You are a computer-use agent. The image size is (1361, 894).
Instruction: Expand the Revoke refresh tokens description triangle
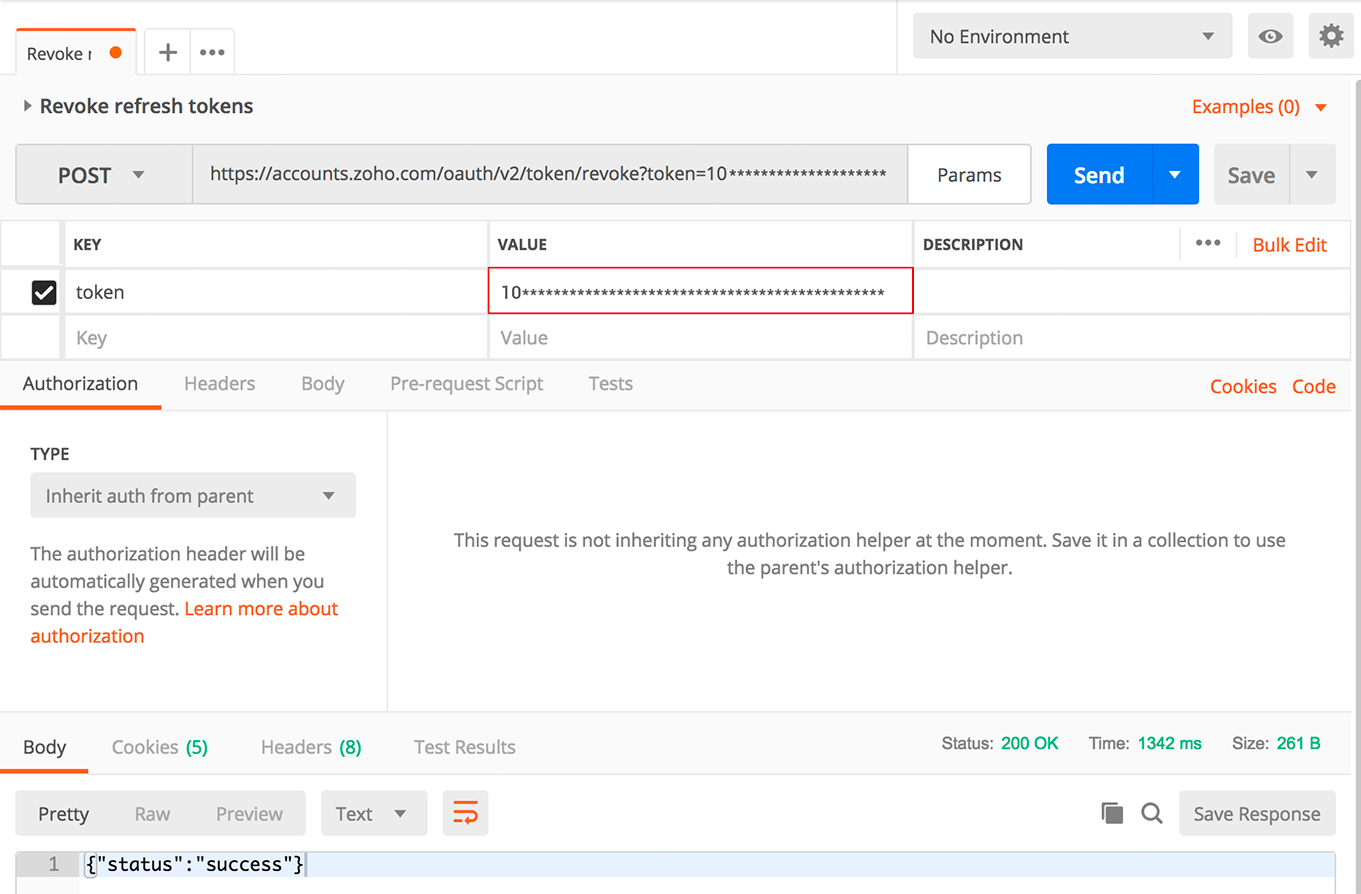click(28, 106)
